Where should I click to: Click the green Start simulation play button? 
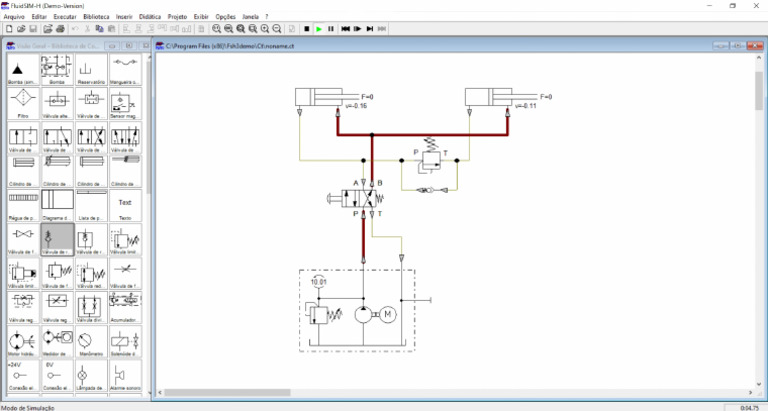(319, 29)
